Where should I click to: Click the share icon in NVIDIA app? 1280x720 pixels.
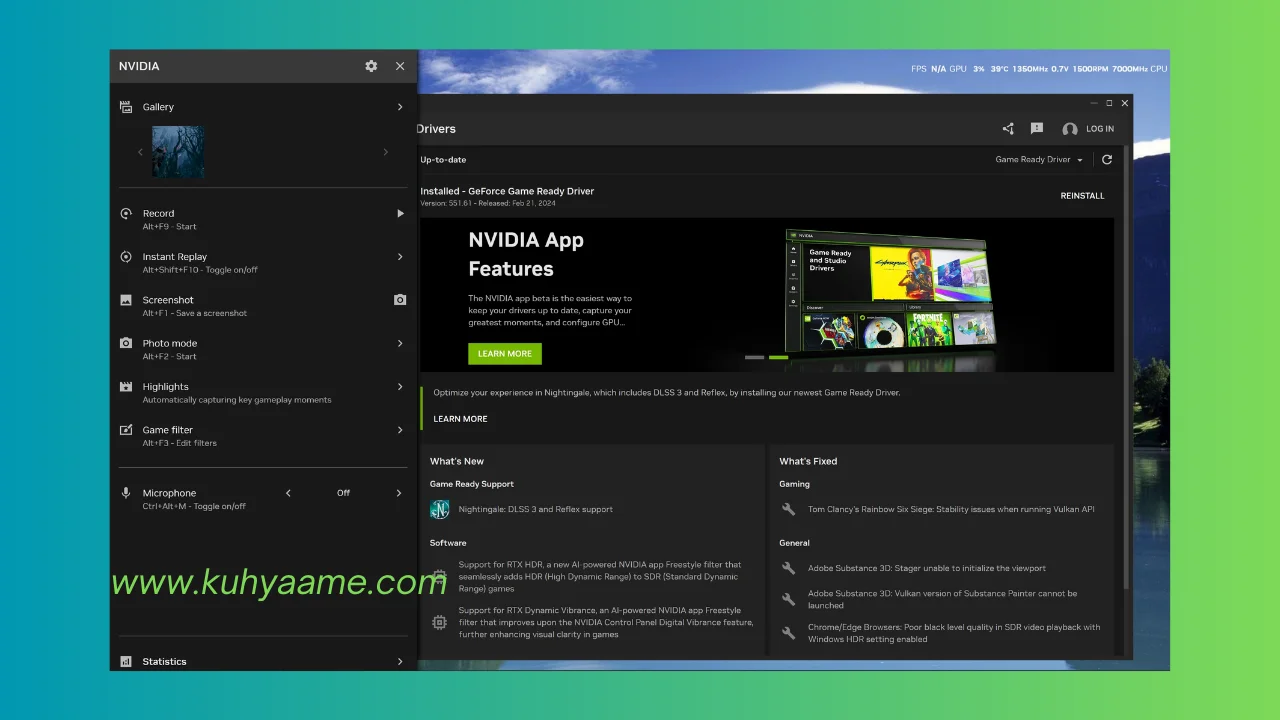point(1008,129)
